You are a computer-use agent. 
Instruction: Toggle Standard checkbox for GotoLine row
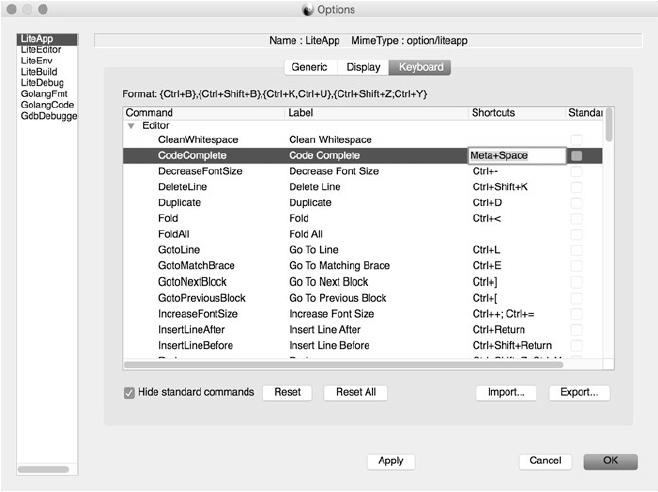pyautogui.click(x=577, y=250)
